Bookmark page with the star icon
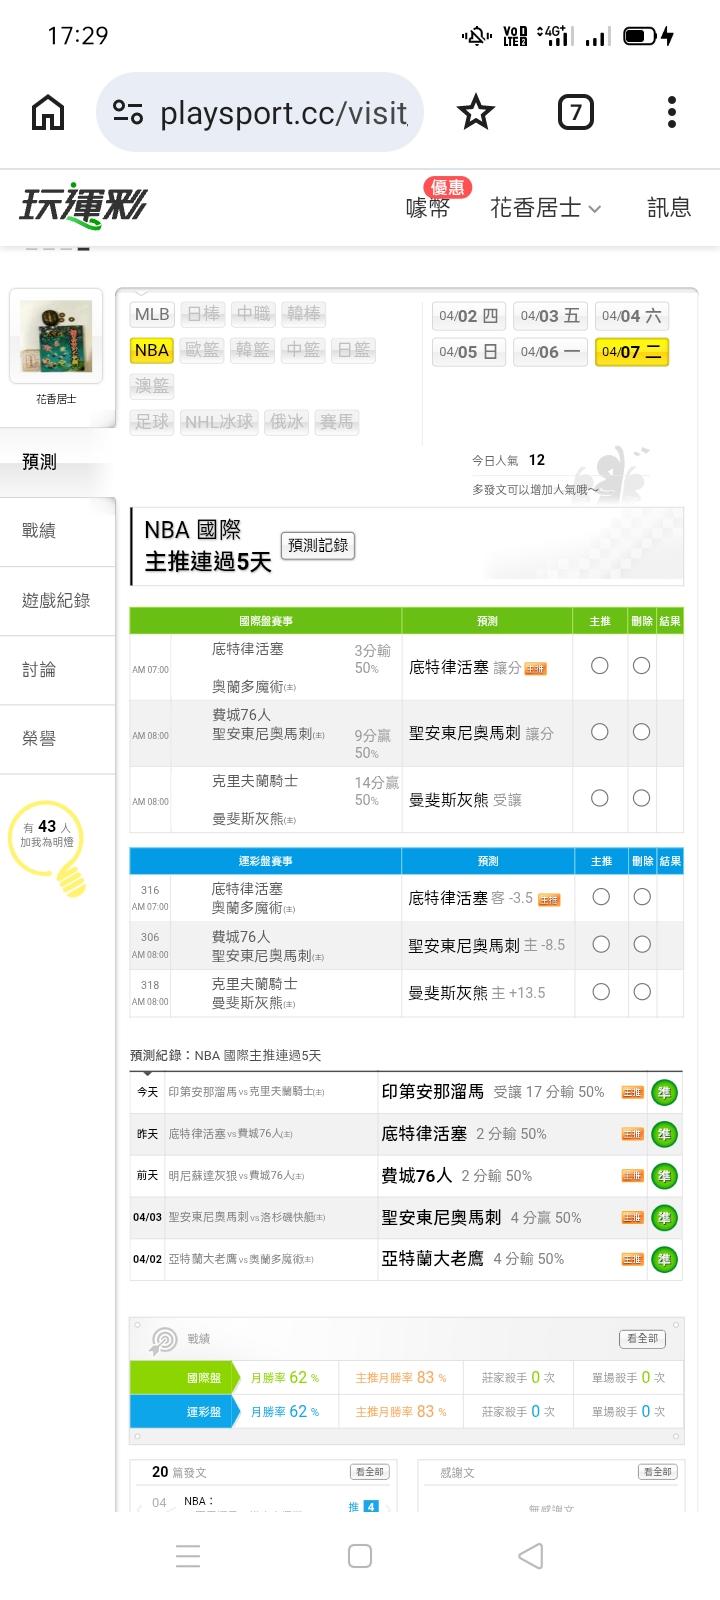This screenshot has height=1600, width=720. click(x=475, y=113)
